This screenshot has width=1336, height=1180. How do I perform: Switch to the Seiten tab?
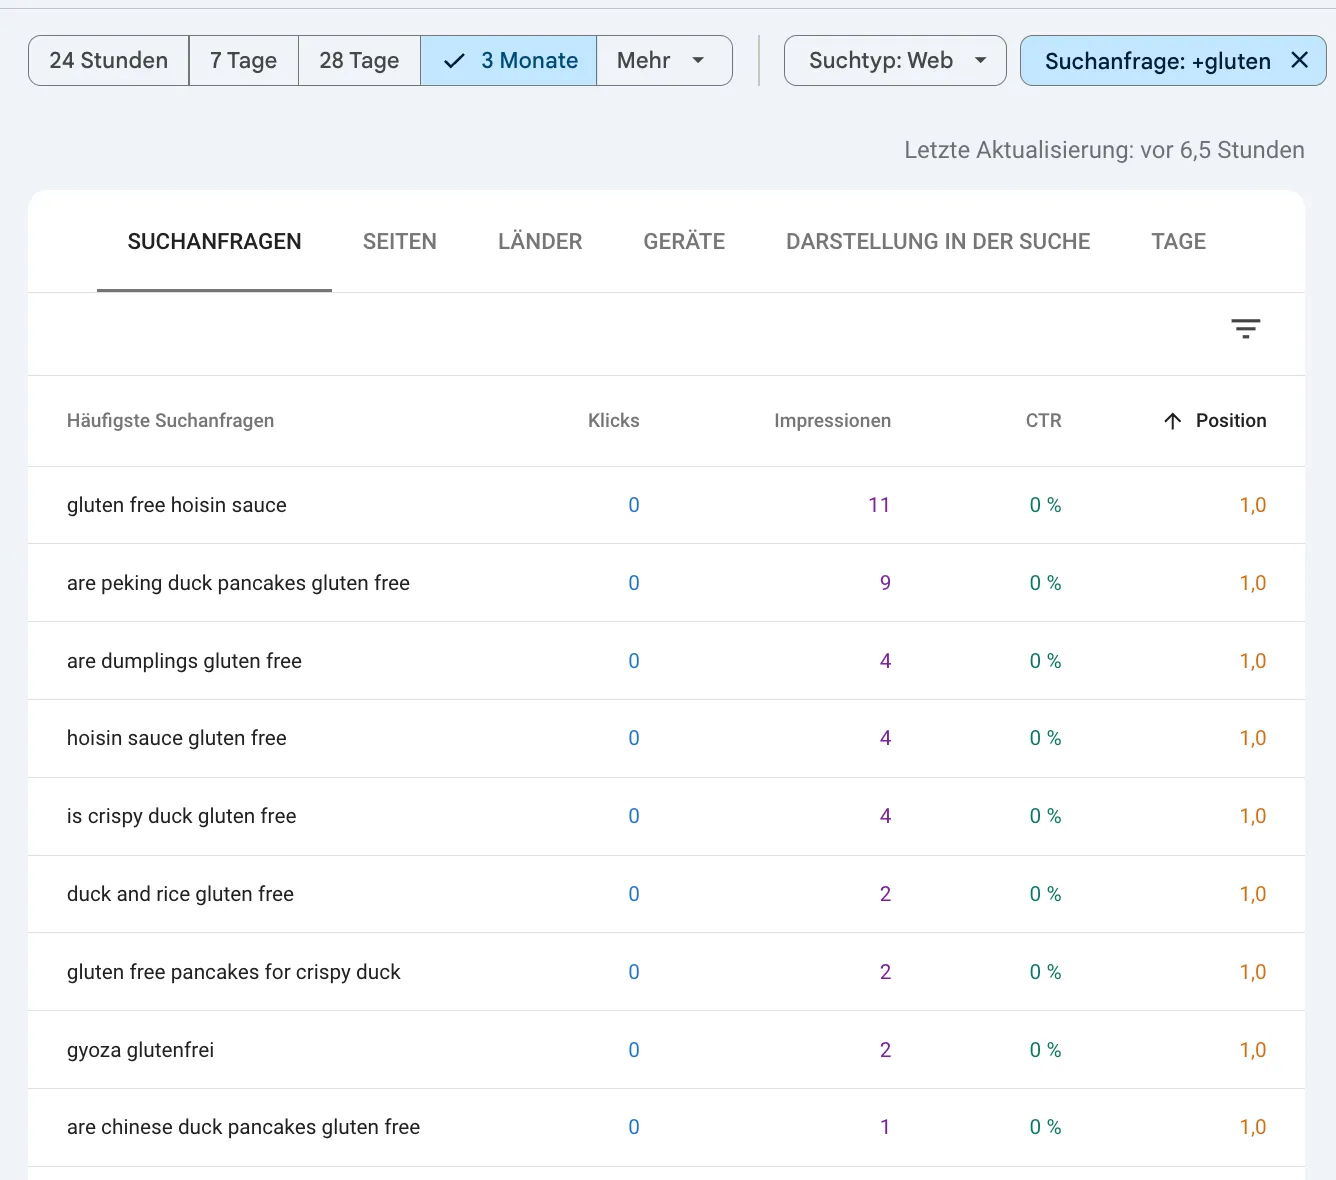[399, 241]
